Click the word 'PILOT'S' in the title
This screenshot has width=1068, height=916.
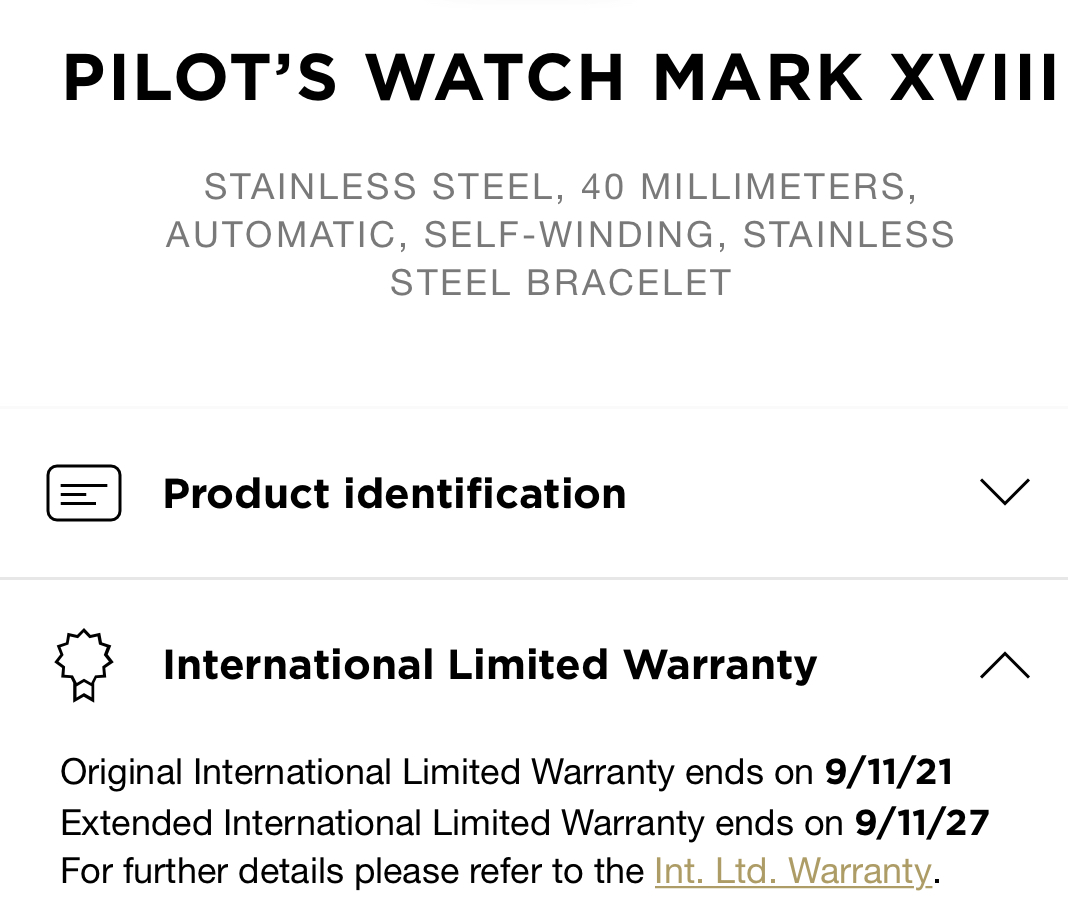click(x=200, y=78)
